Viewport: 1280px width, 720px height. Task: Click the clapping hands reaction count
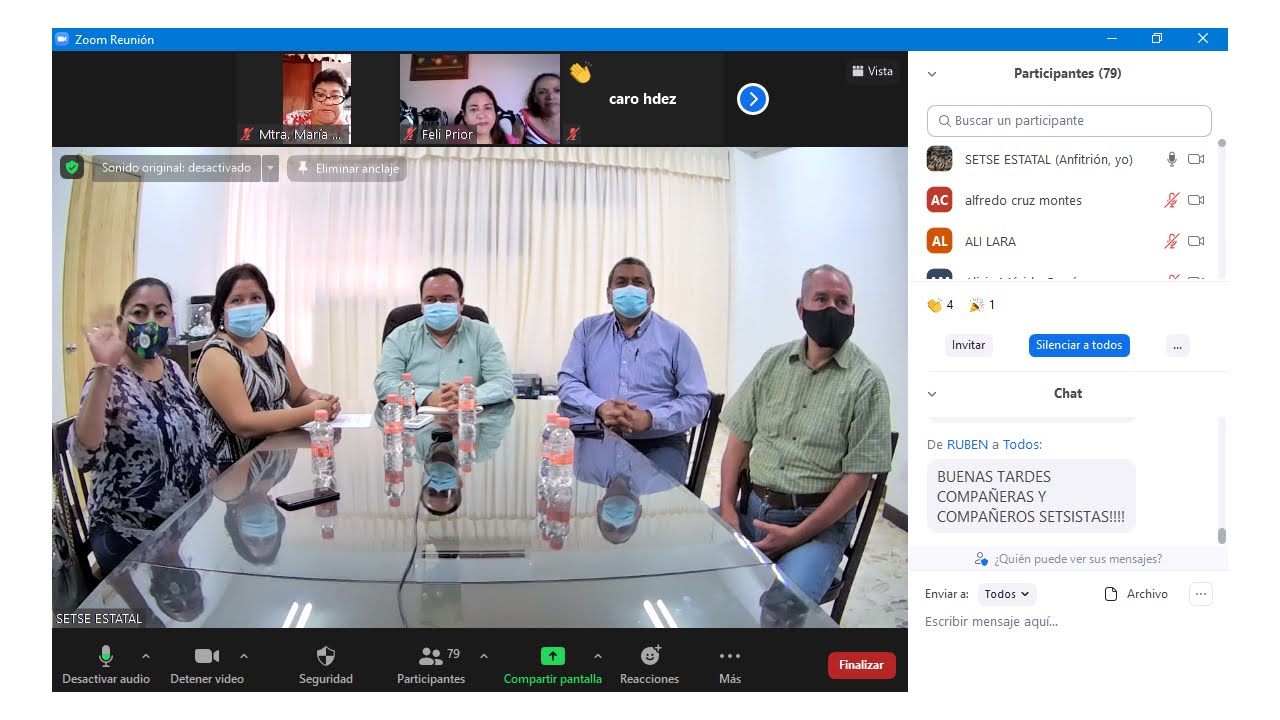[940, 305]
